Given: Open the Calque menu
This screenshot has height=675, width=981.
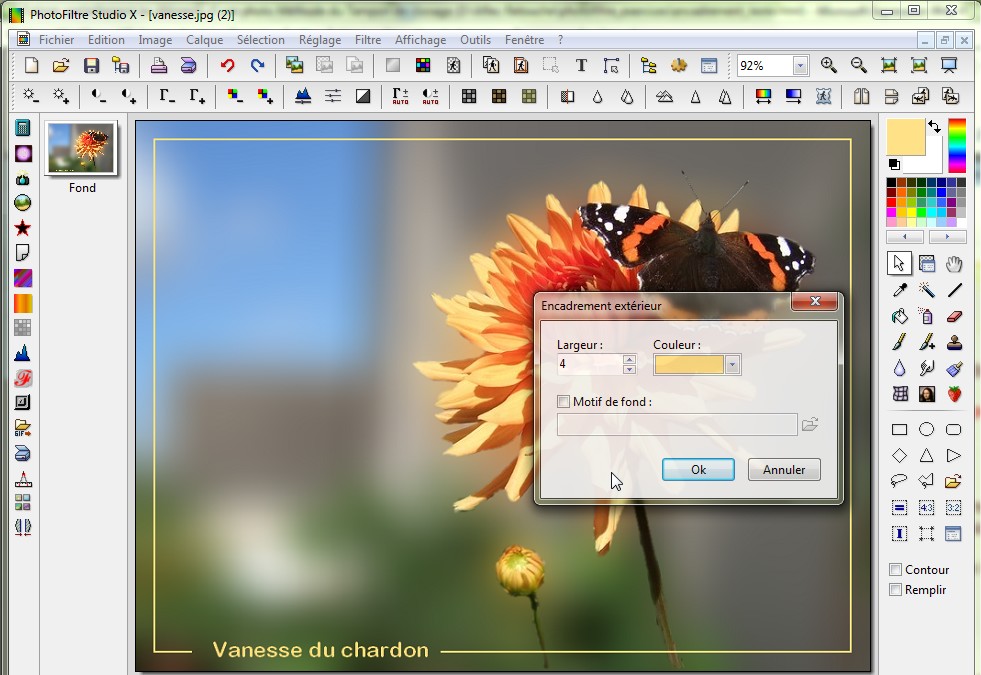Looking at the screenshot, I should pyautogui.click(x=205, y=39).
